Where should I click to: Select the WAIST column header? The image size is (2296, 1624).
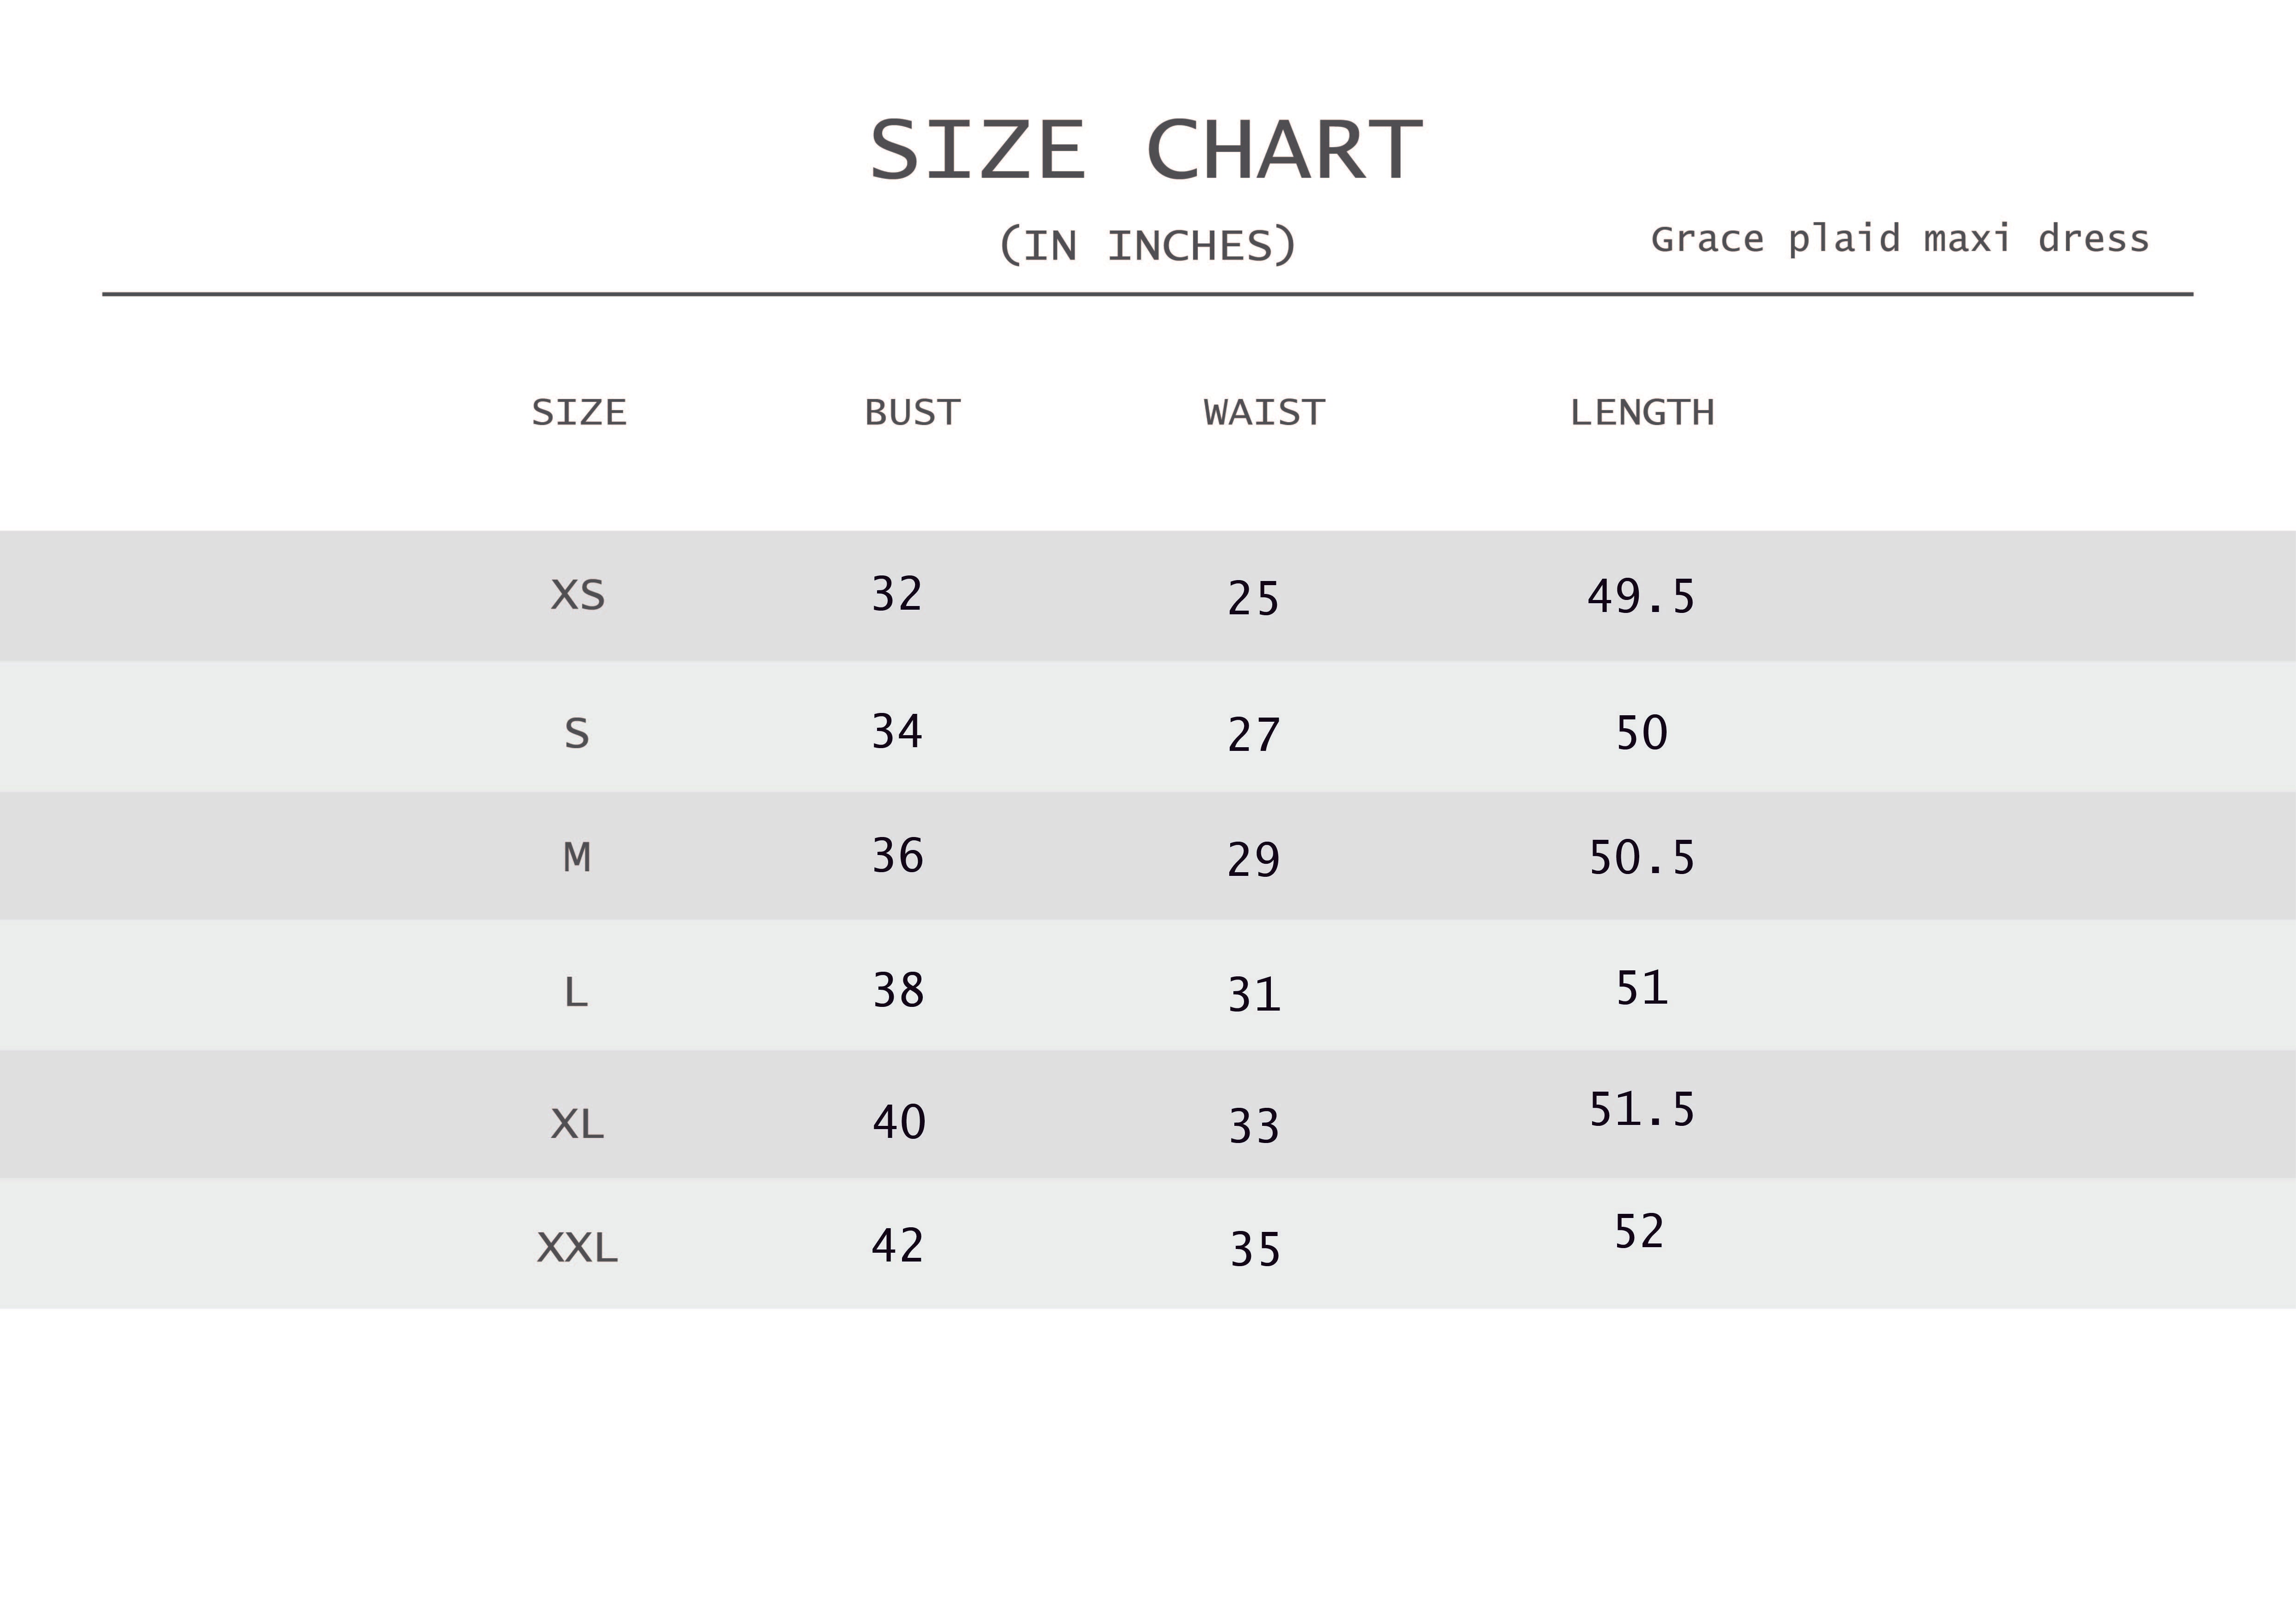[x=1264, y=413]
